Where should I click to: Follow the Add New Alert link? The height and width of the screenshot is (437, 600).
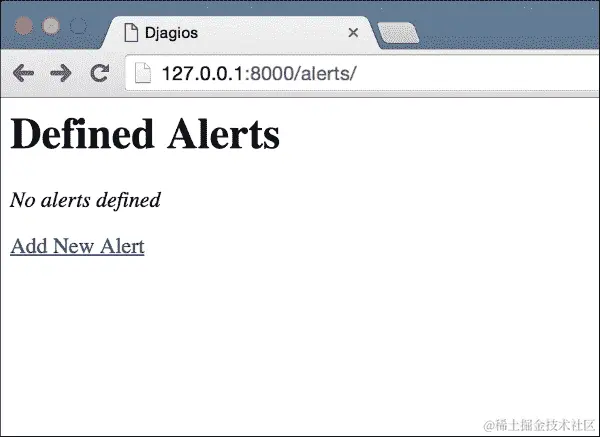(x=77, y=246)
